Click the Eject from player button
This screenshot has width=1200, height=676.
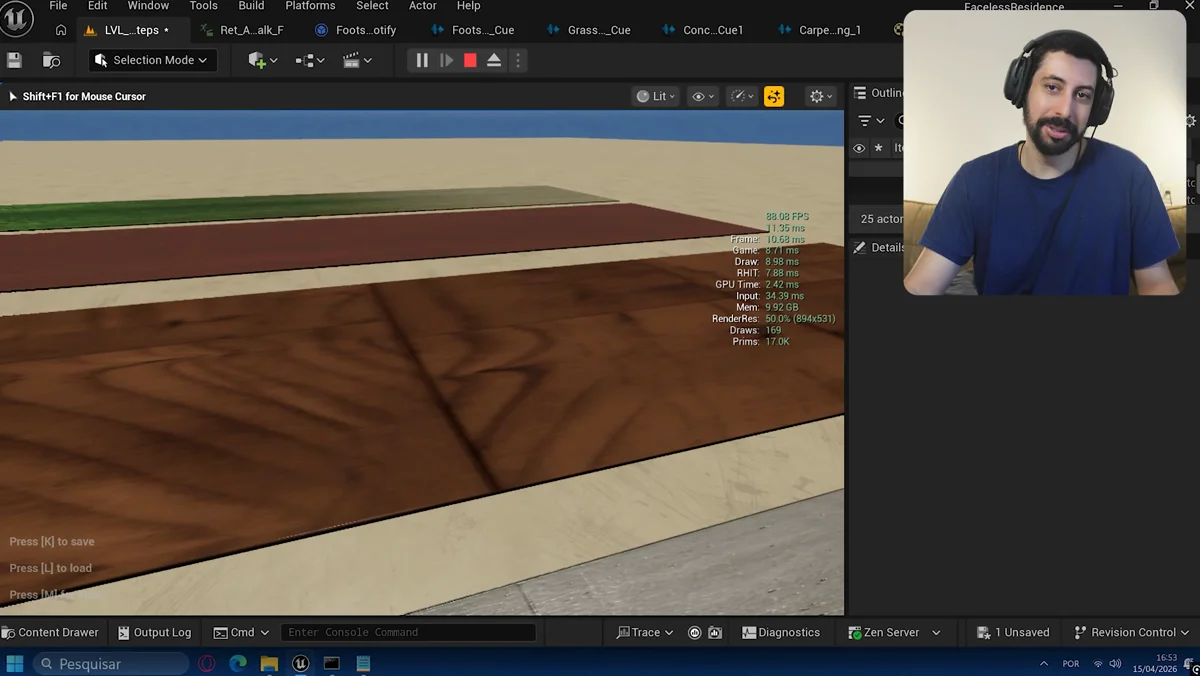[494, 60]
